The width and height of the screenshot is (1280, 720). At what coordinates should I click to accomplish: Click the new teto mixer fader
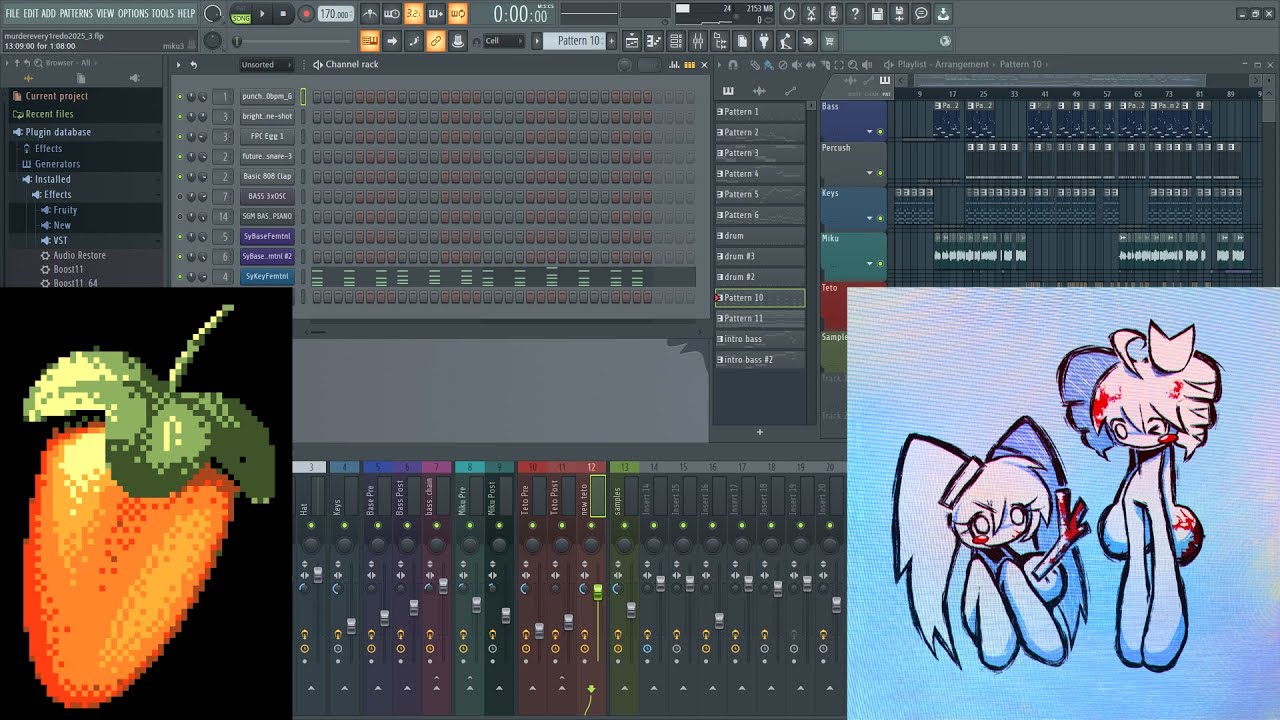pos(598,592)
